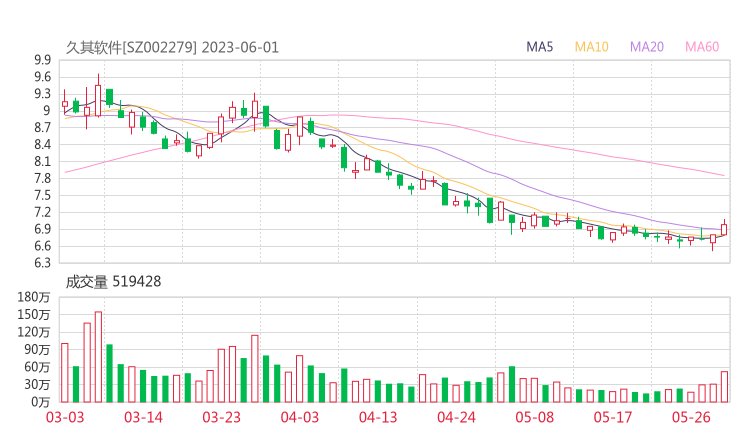Click the 180万 volume axis label
Viewport: 740px width, 440px height.
coord(34,297)
